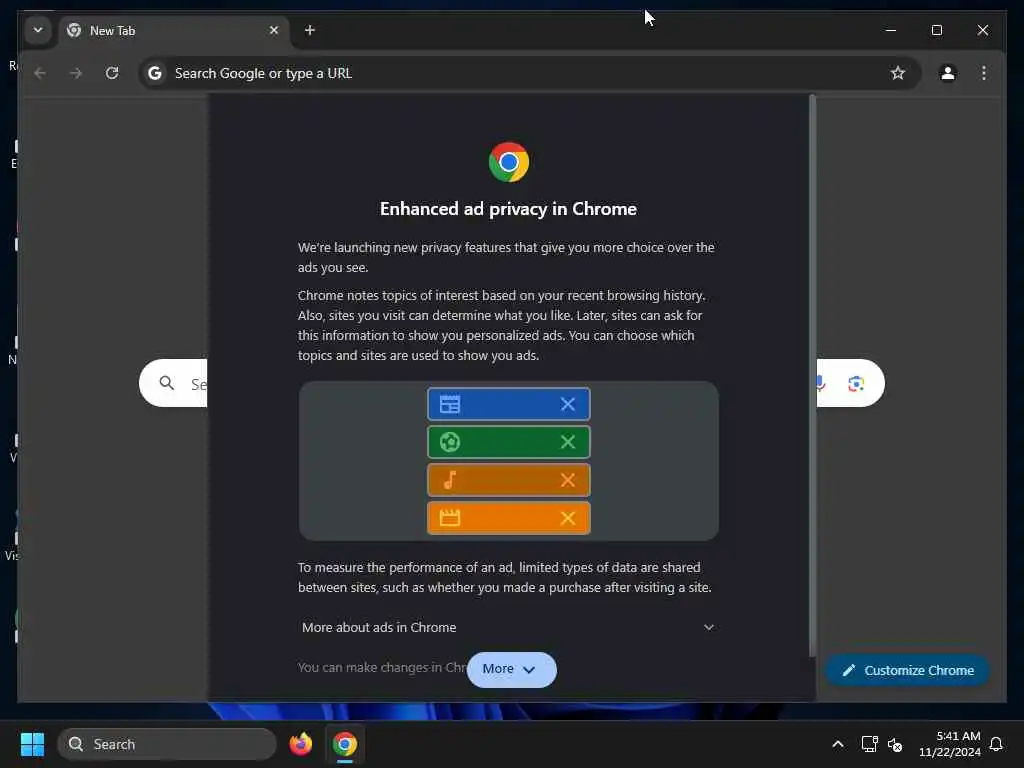This screenshot has height=768, width=1024.
Task: Open the Windows Start menu
Action: coord(33,744)
